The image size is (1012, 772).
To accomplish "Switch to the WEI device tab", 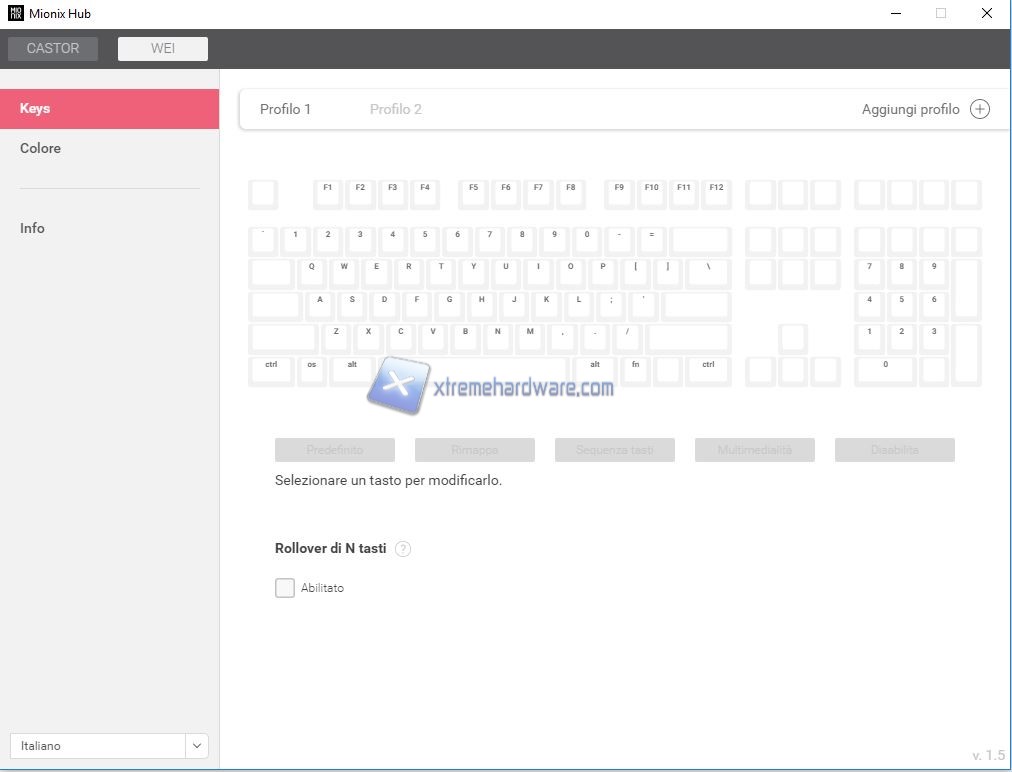I will [x=163, y=49].
